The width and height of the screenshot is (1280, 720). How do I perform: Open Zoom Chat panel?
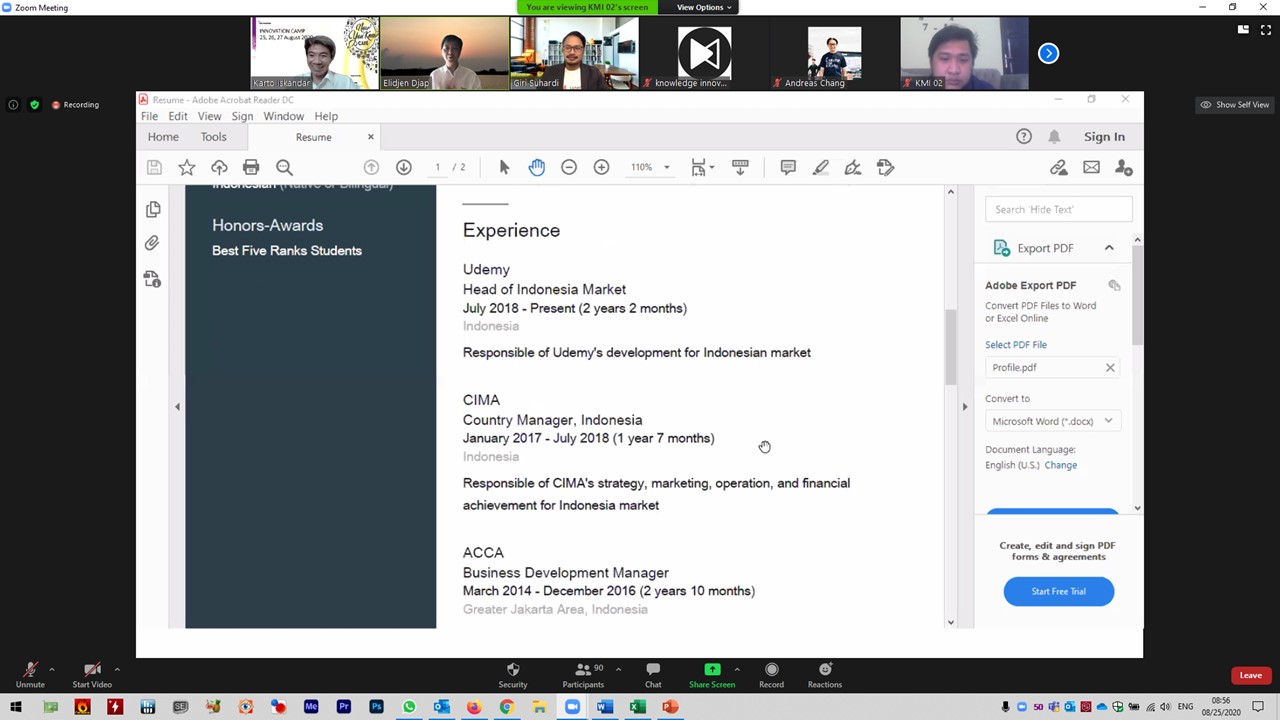(653, 675)
